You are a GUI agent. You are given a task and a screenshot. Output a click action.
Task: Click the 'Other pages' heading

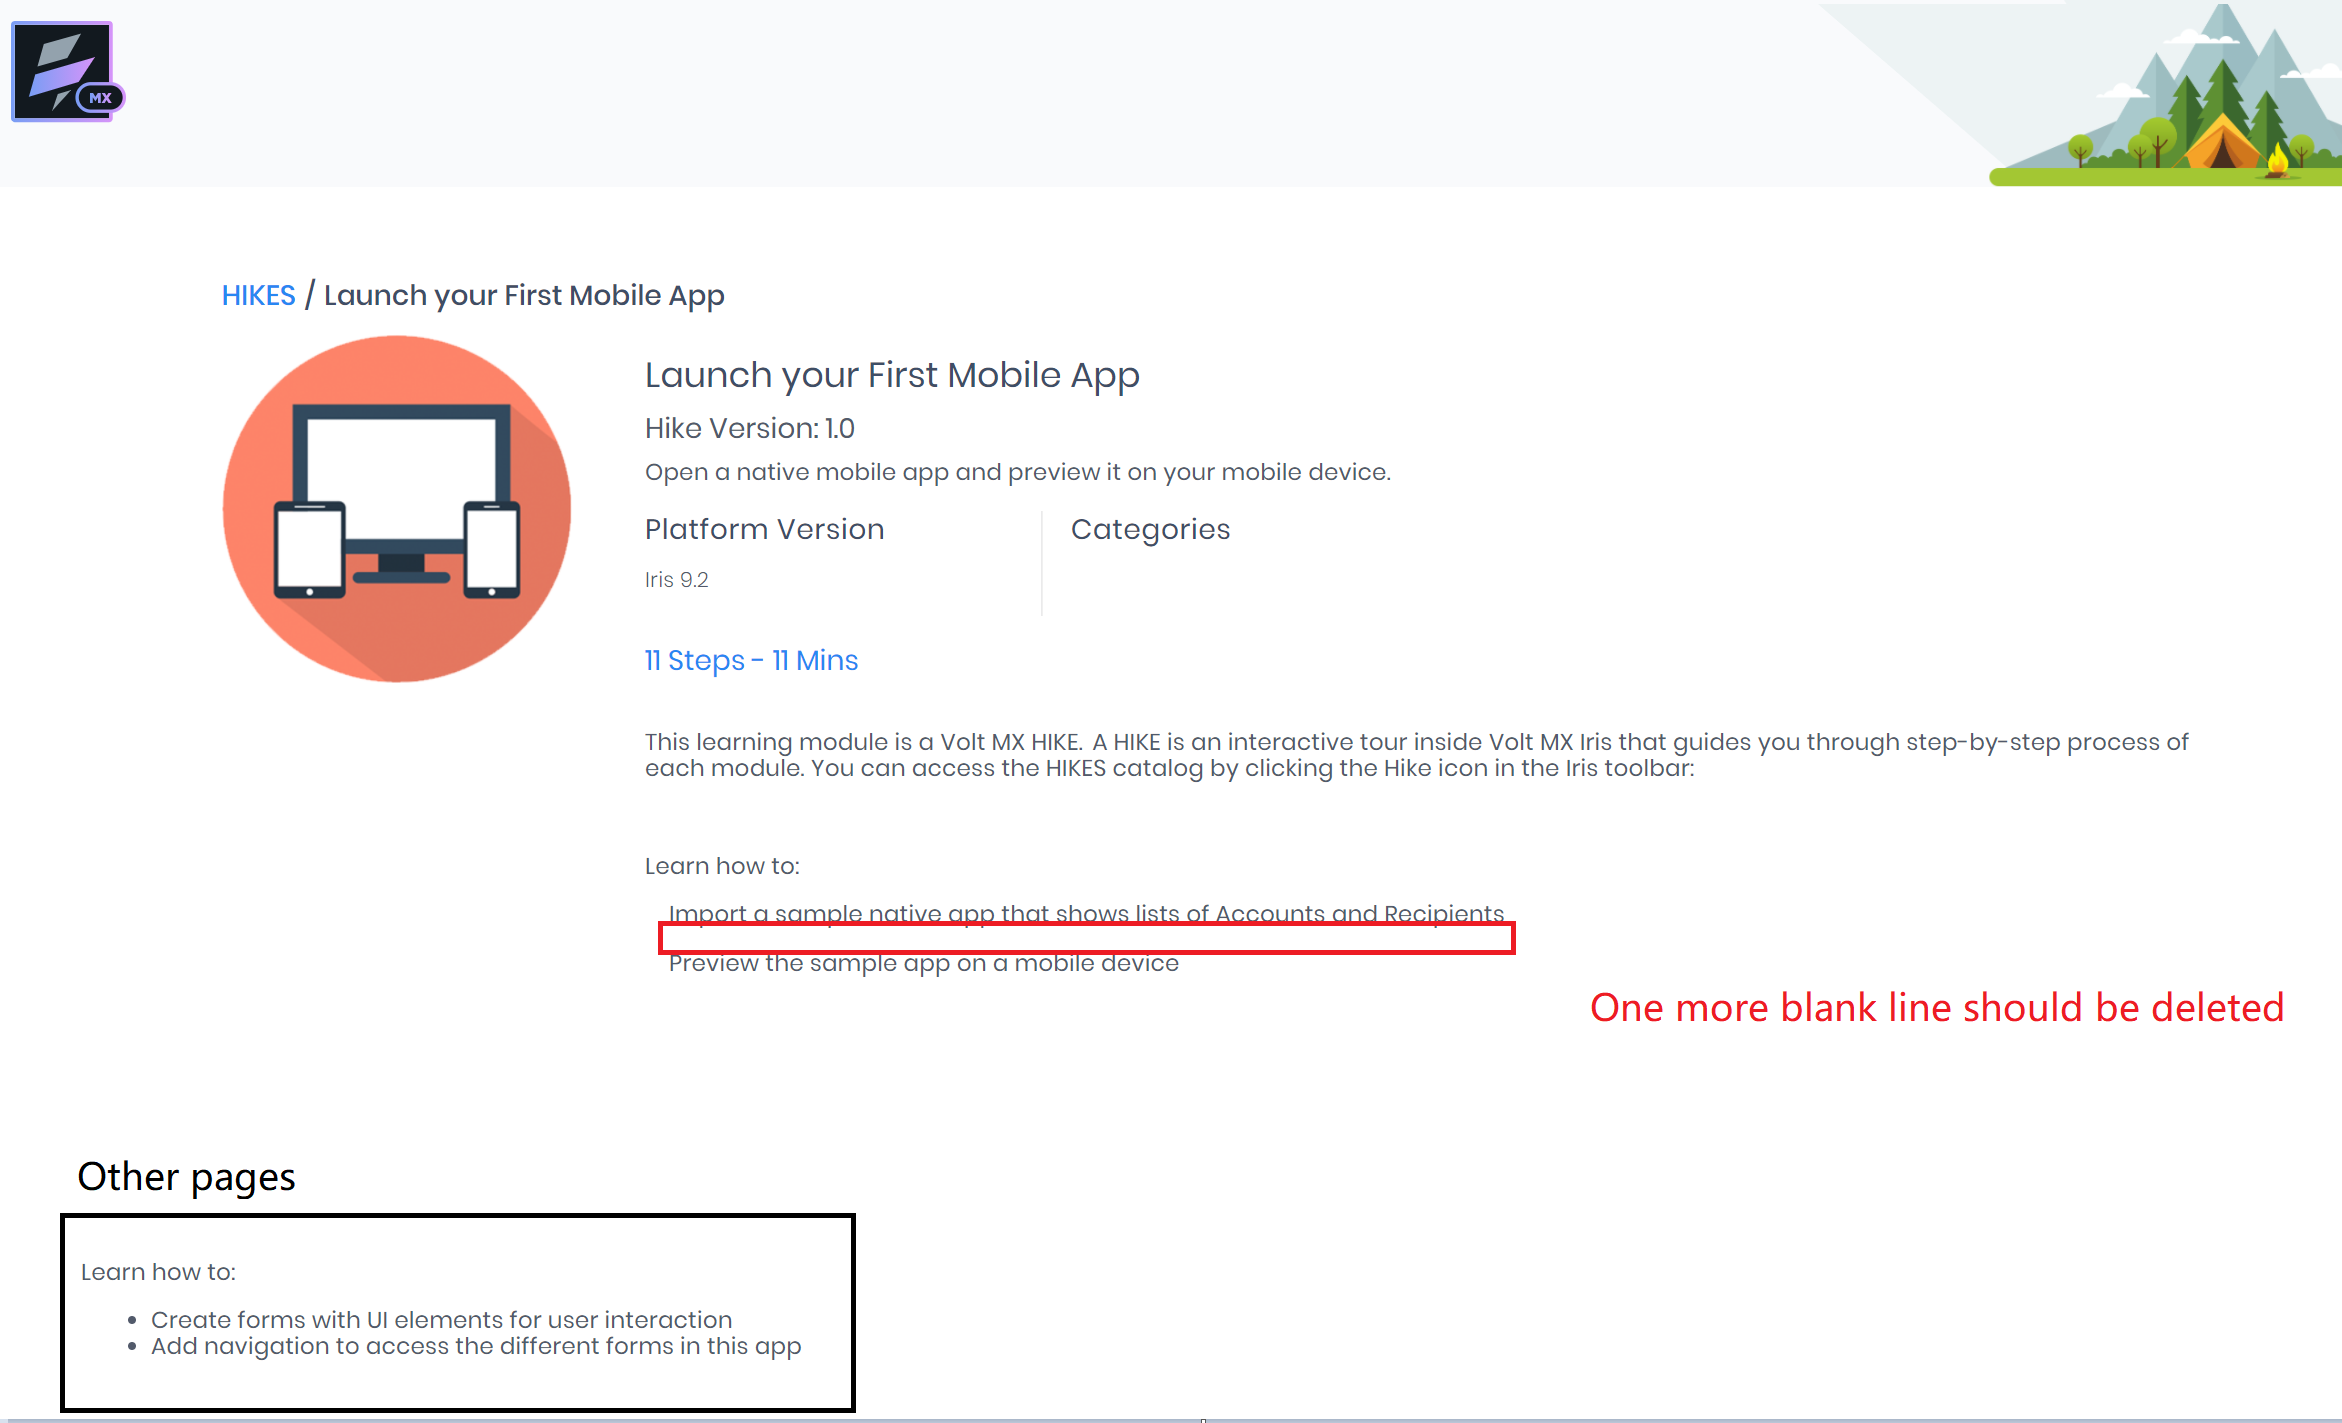point(186,1177)
